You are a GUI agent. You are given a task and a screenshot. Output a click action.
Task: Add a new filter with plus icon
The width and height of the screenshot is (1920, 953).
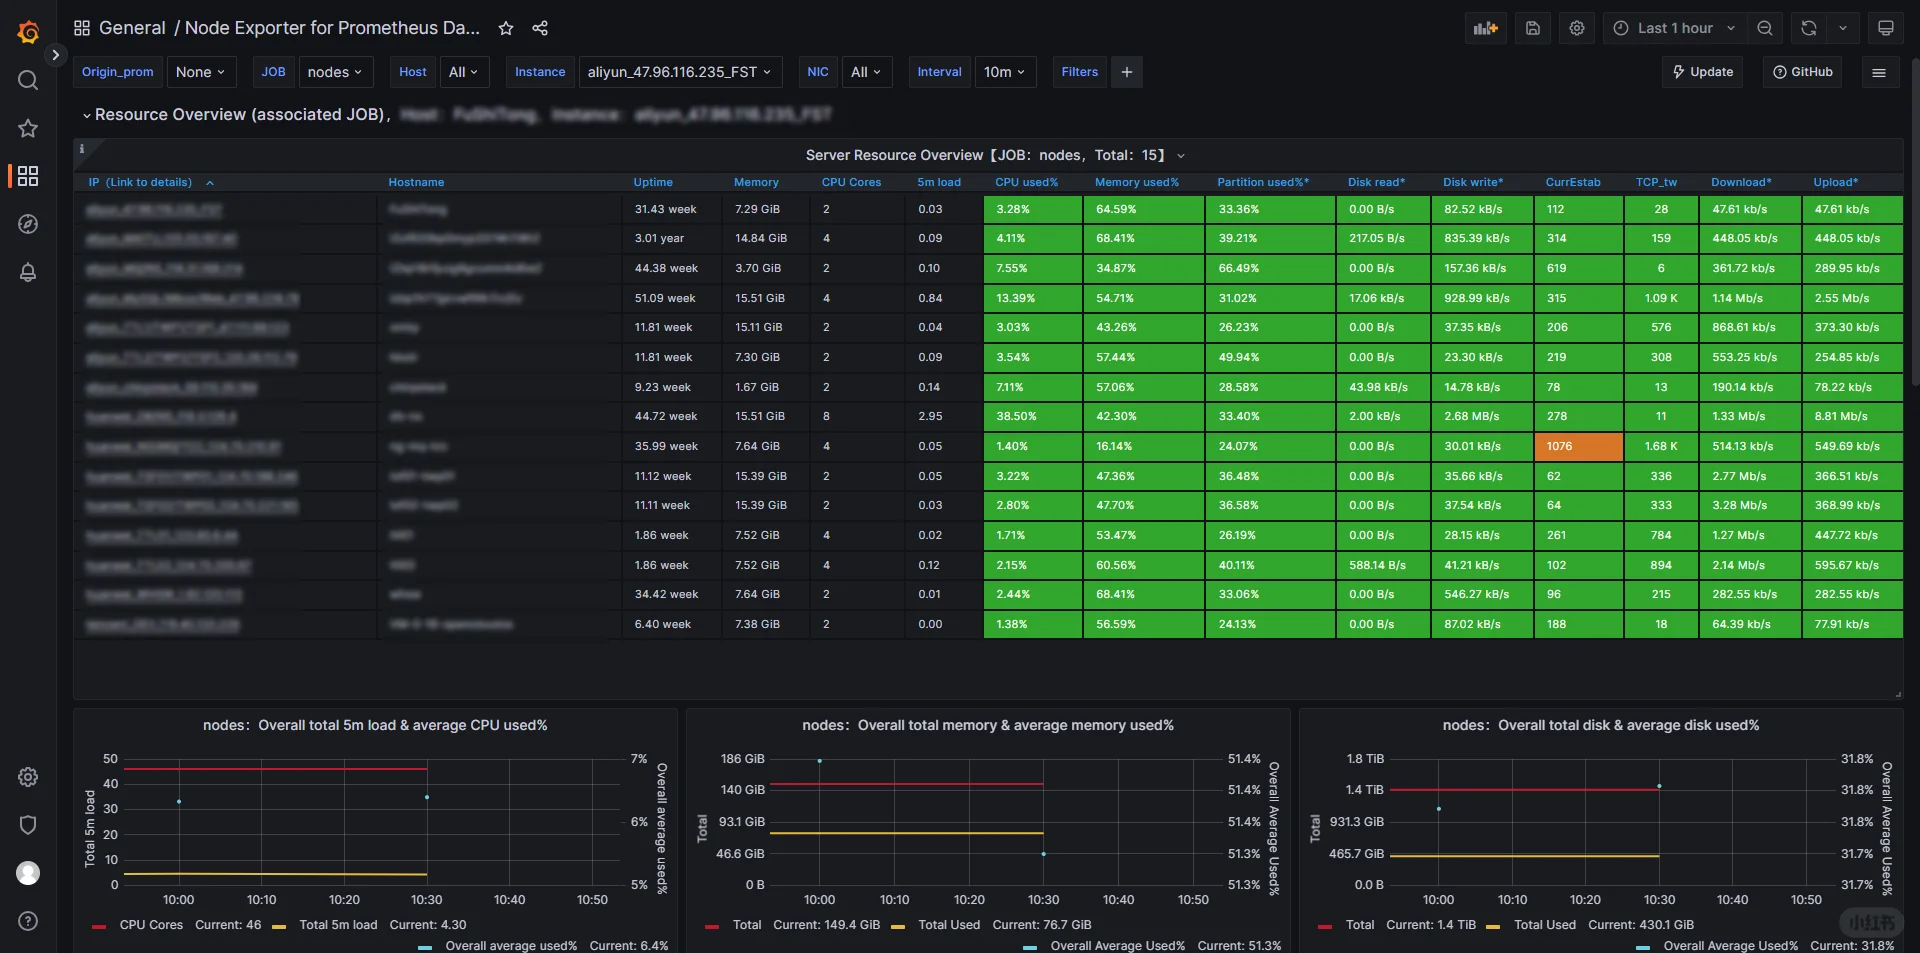click(x=1127, y=72)
